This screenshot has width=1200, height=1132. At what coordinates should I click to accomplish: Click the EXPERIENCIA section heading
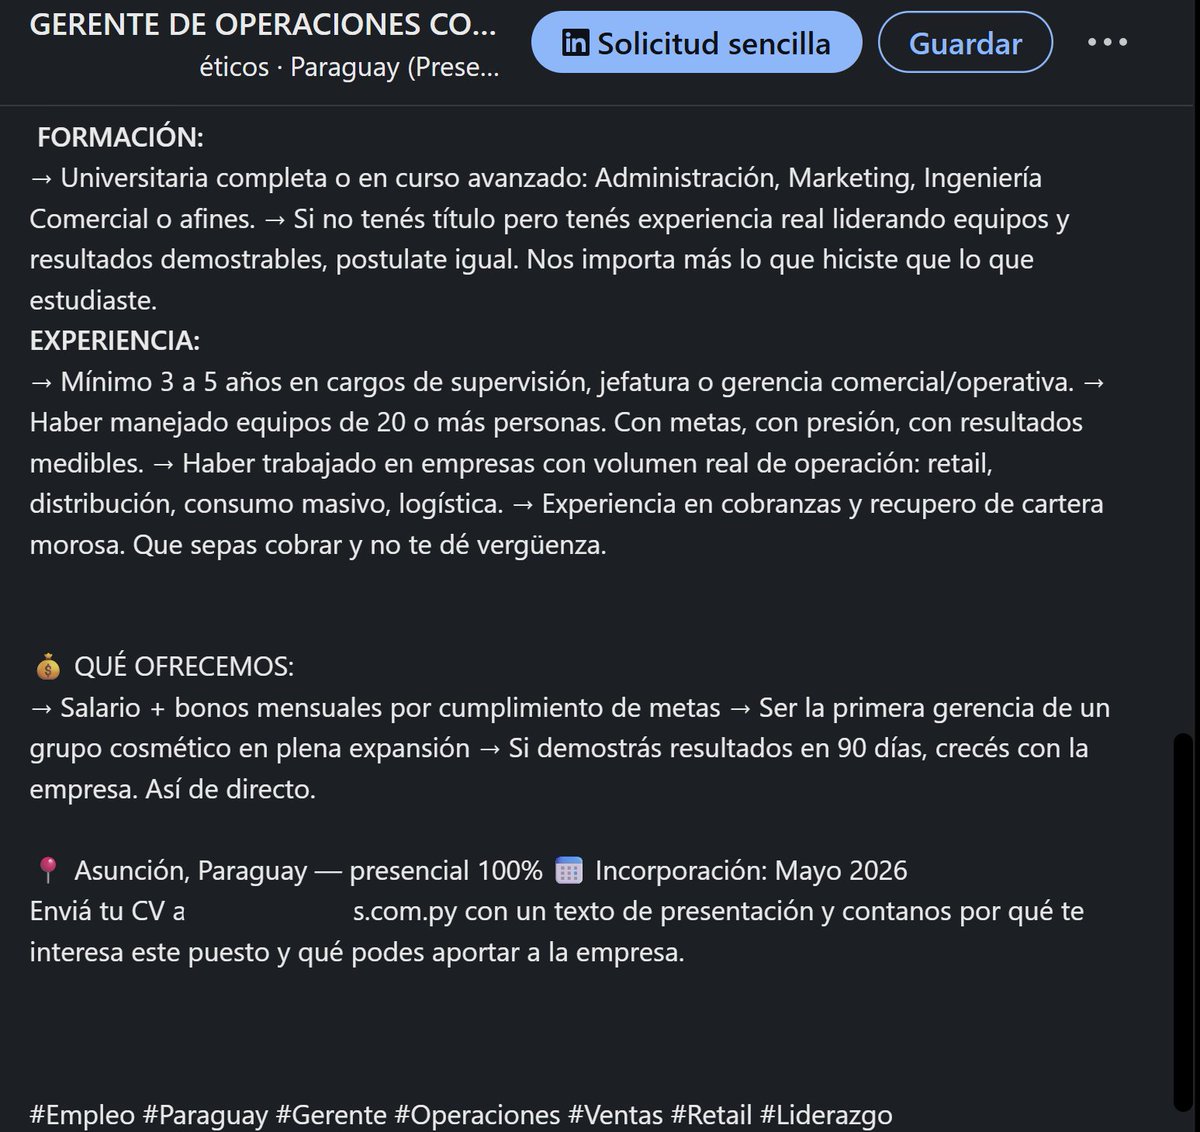tap(115, 341)
